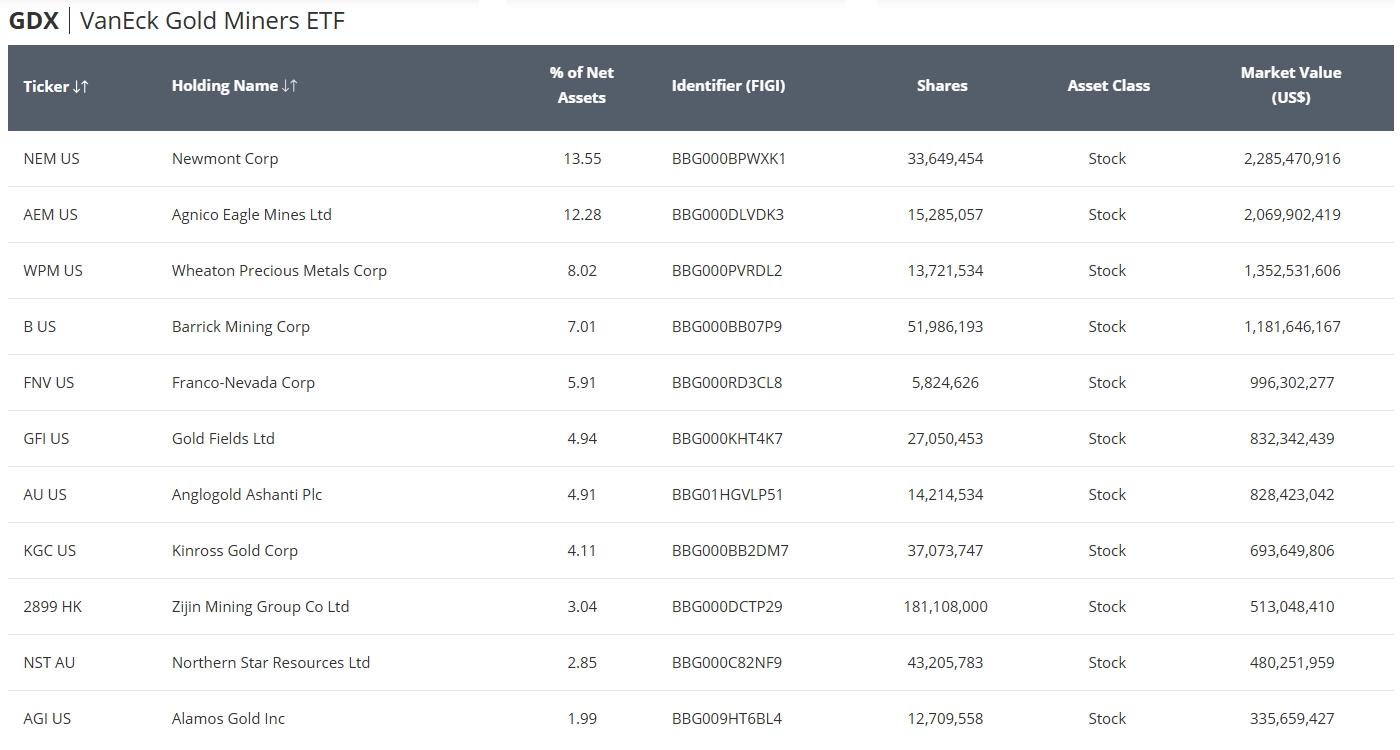Click market value 2,069,902,419
The image size is (1400, 750).
(x=1292, y=215)
